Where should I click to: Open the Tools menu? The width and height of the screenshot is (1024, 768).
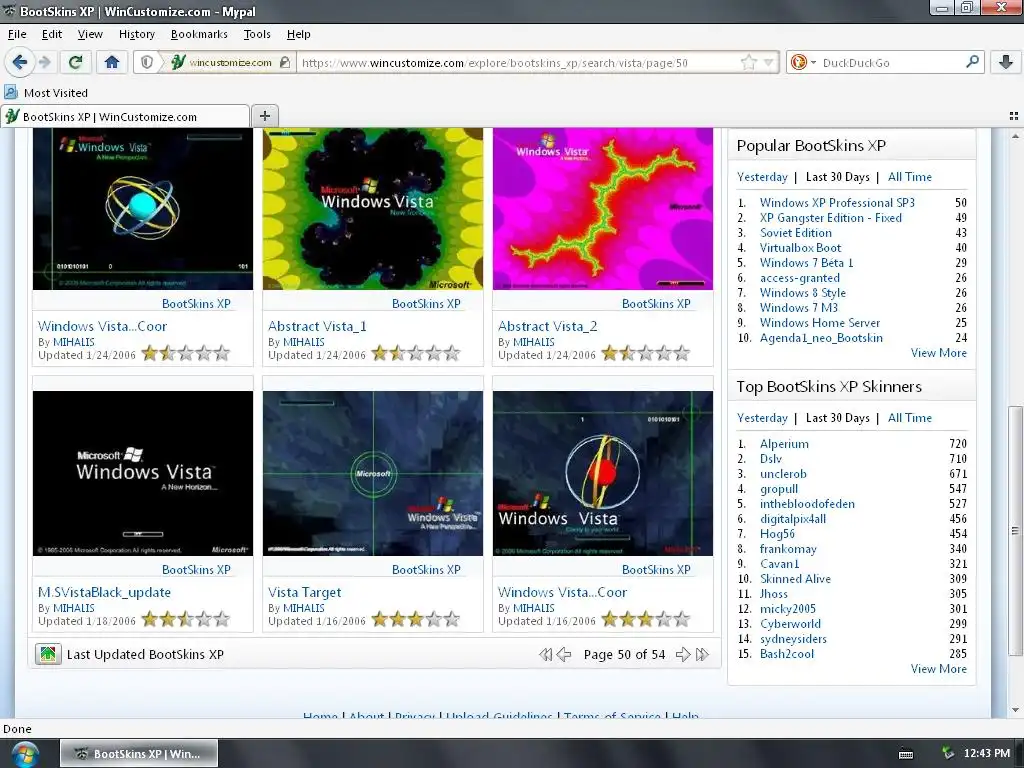pyautogui.click(x=257, y=34)
